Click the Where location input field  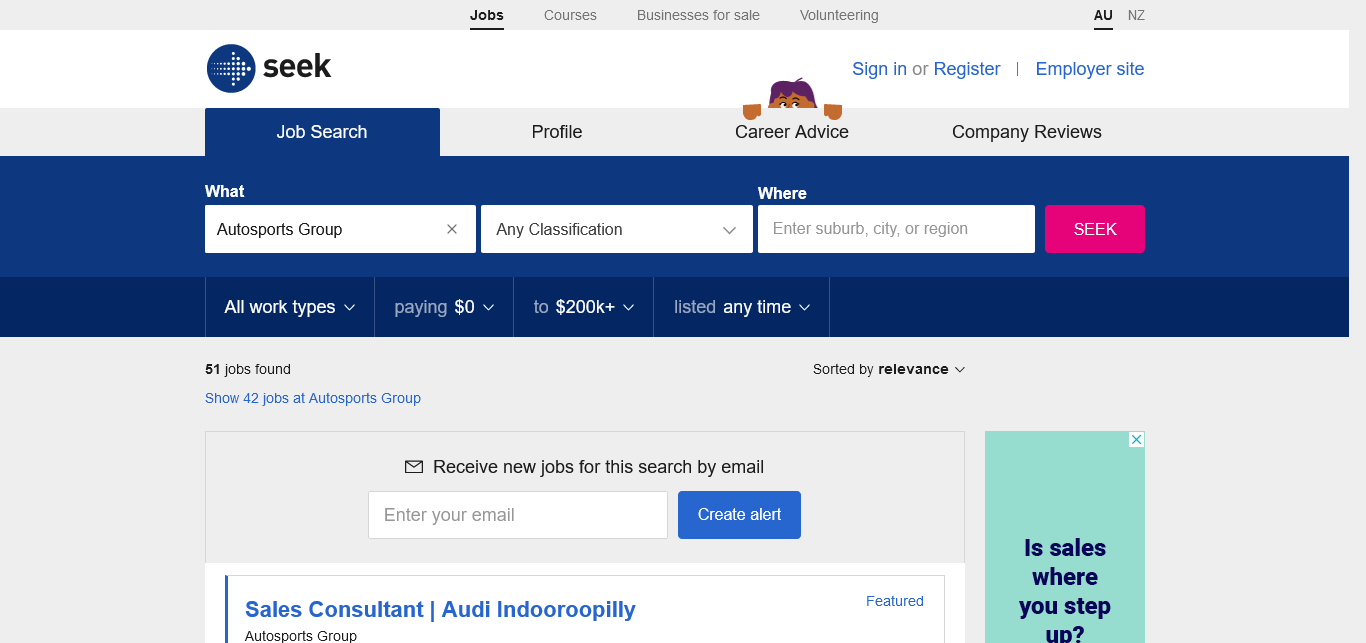pos(896,229)
